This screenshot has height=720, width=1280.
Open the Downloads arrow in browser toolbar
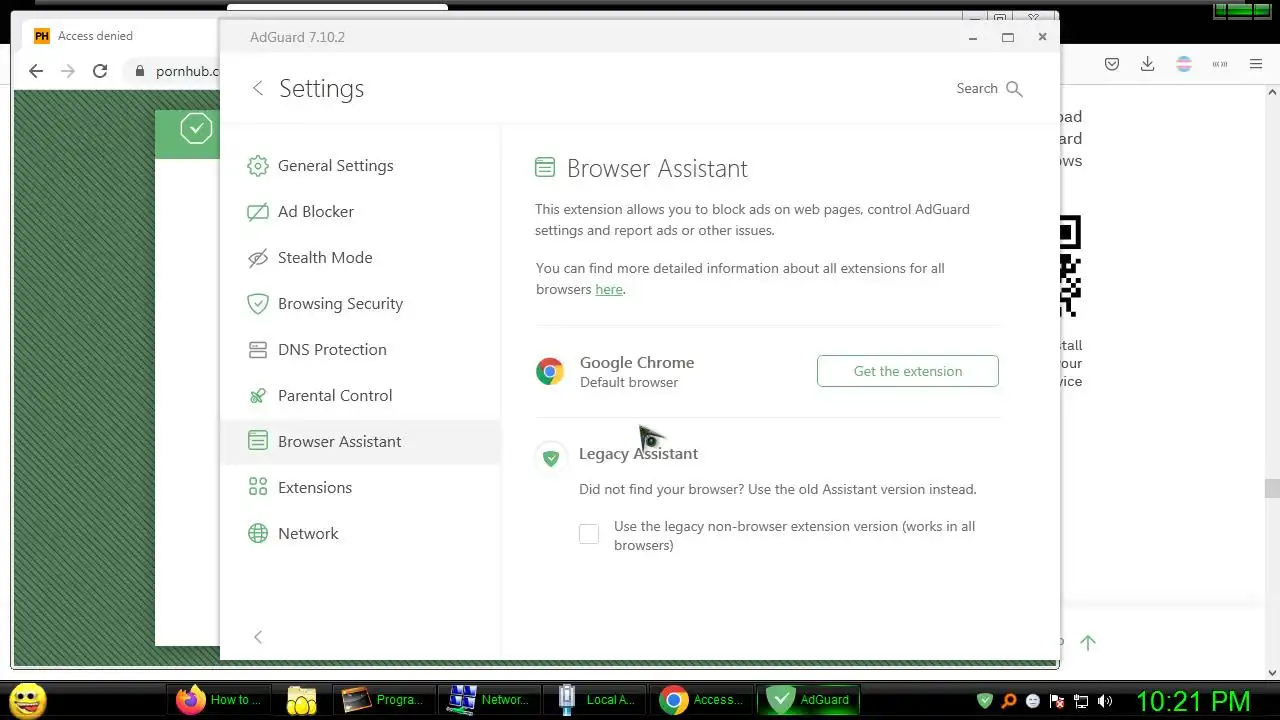(x=1148, y=64)
